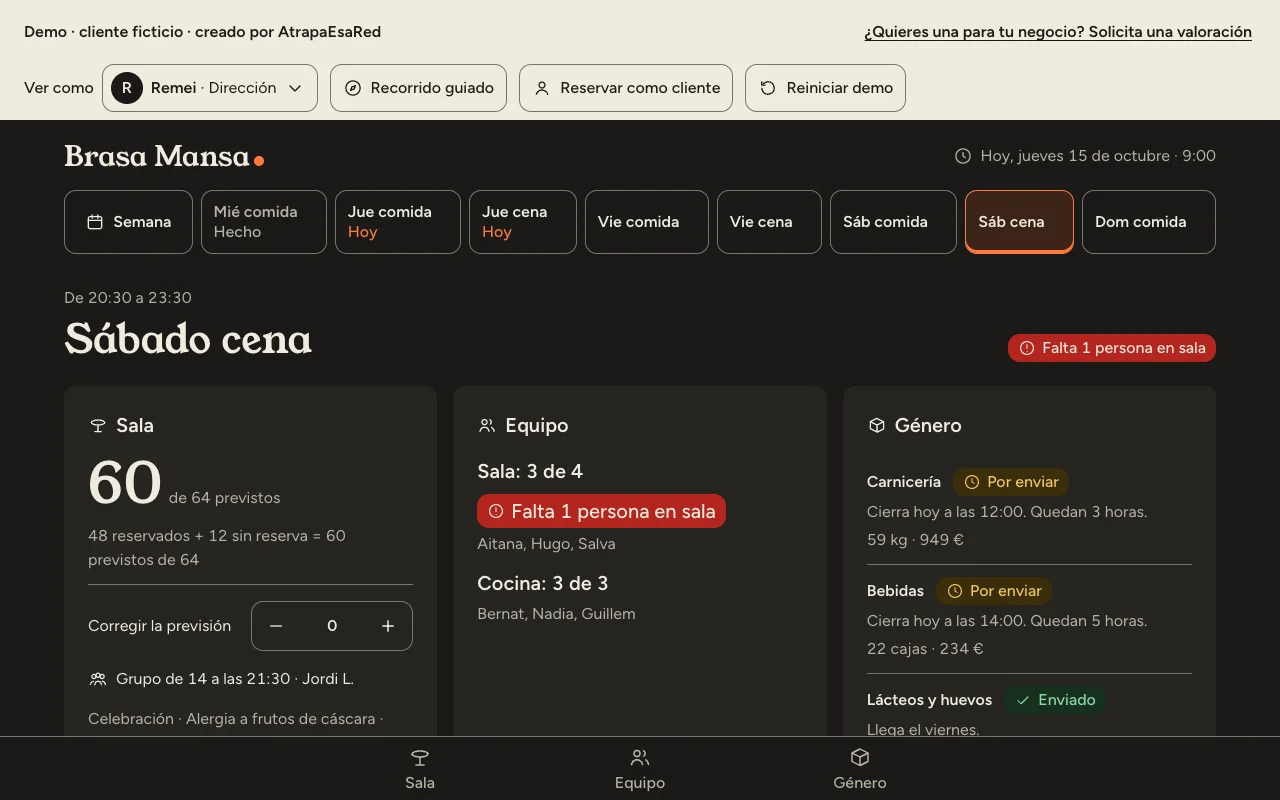Click Carnicería 'Por enviar' status badge
The width and height of the screenshot is (1280, 800).
(x=1011, y=482)
